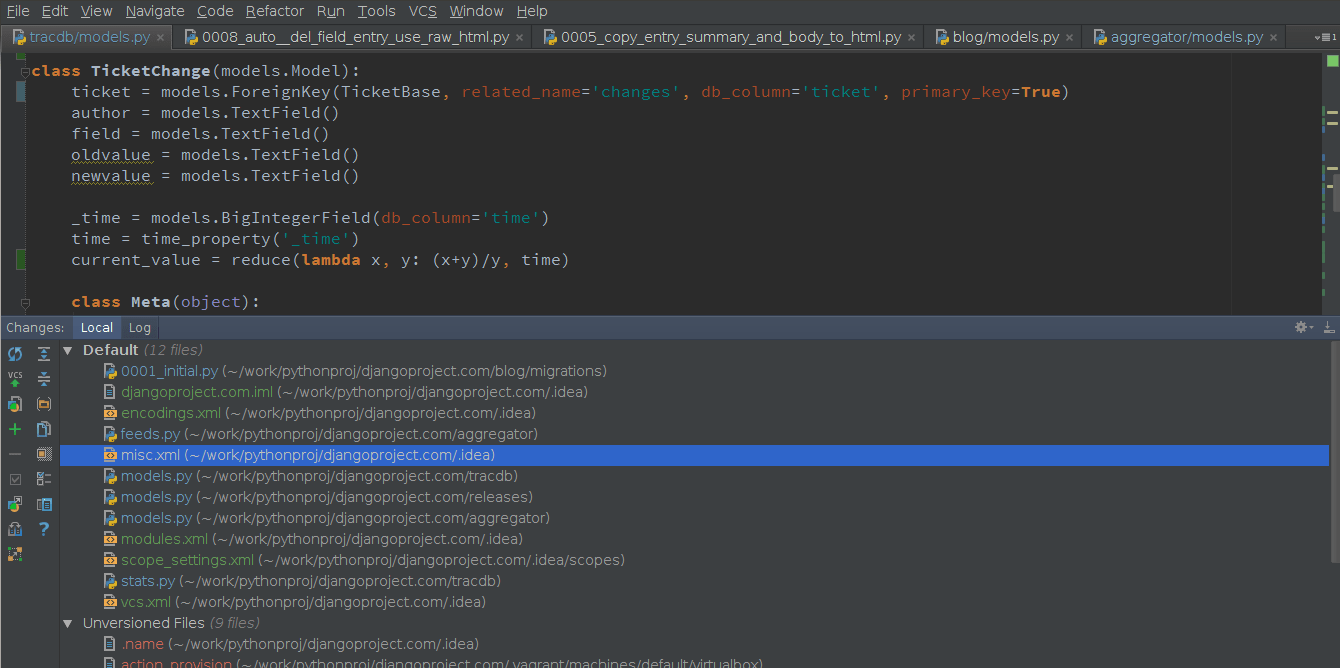Expand all nodes via the expand-all icon
This screenshot has height=668, width=1340.
(43, 353)
